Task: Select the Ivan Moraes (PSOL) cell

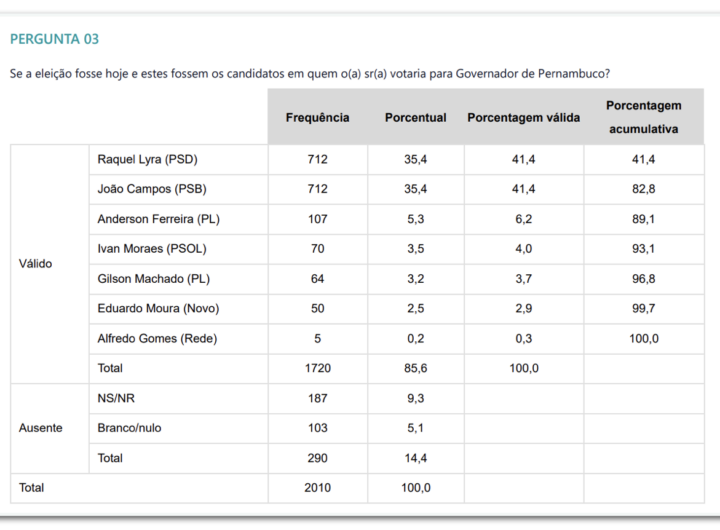Action: tap(152, 249)
